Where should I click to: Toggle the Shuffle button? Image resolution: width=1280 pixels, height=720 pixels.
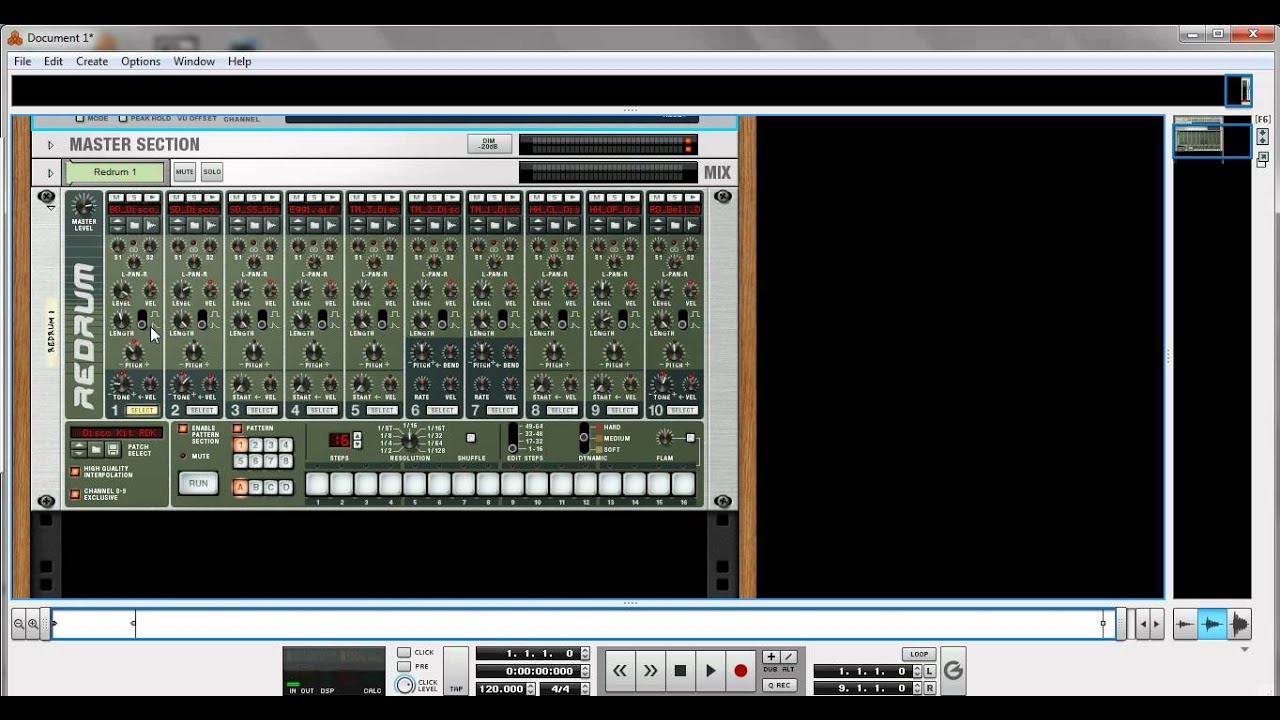coord(471,438)
